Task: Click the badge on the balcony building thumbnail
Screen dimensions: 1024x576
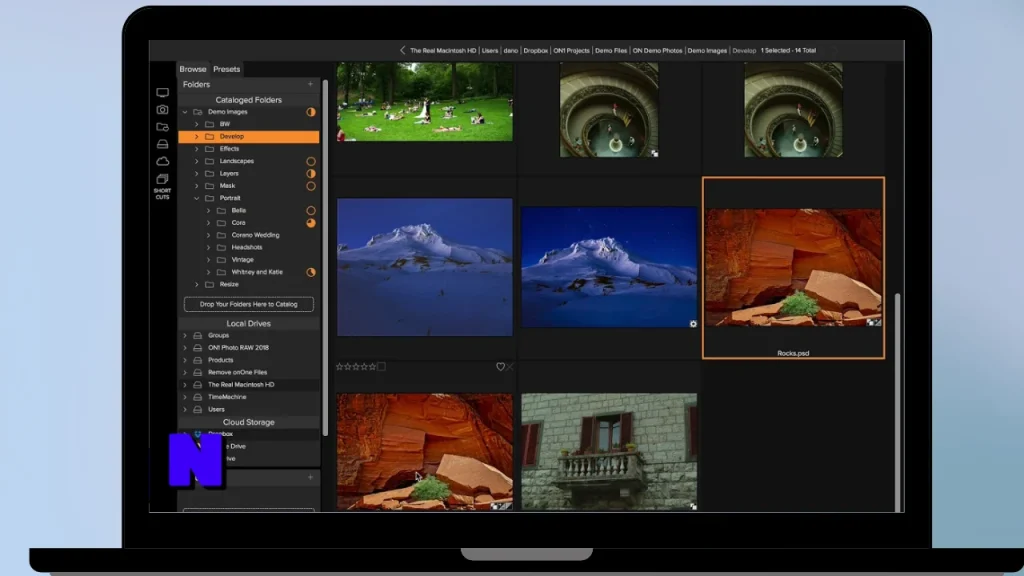Action: tap(693, 506)
